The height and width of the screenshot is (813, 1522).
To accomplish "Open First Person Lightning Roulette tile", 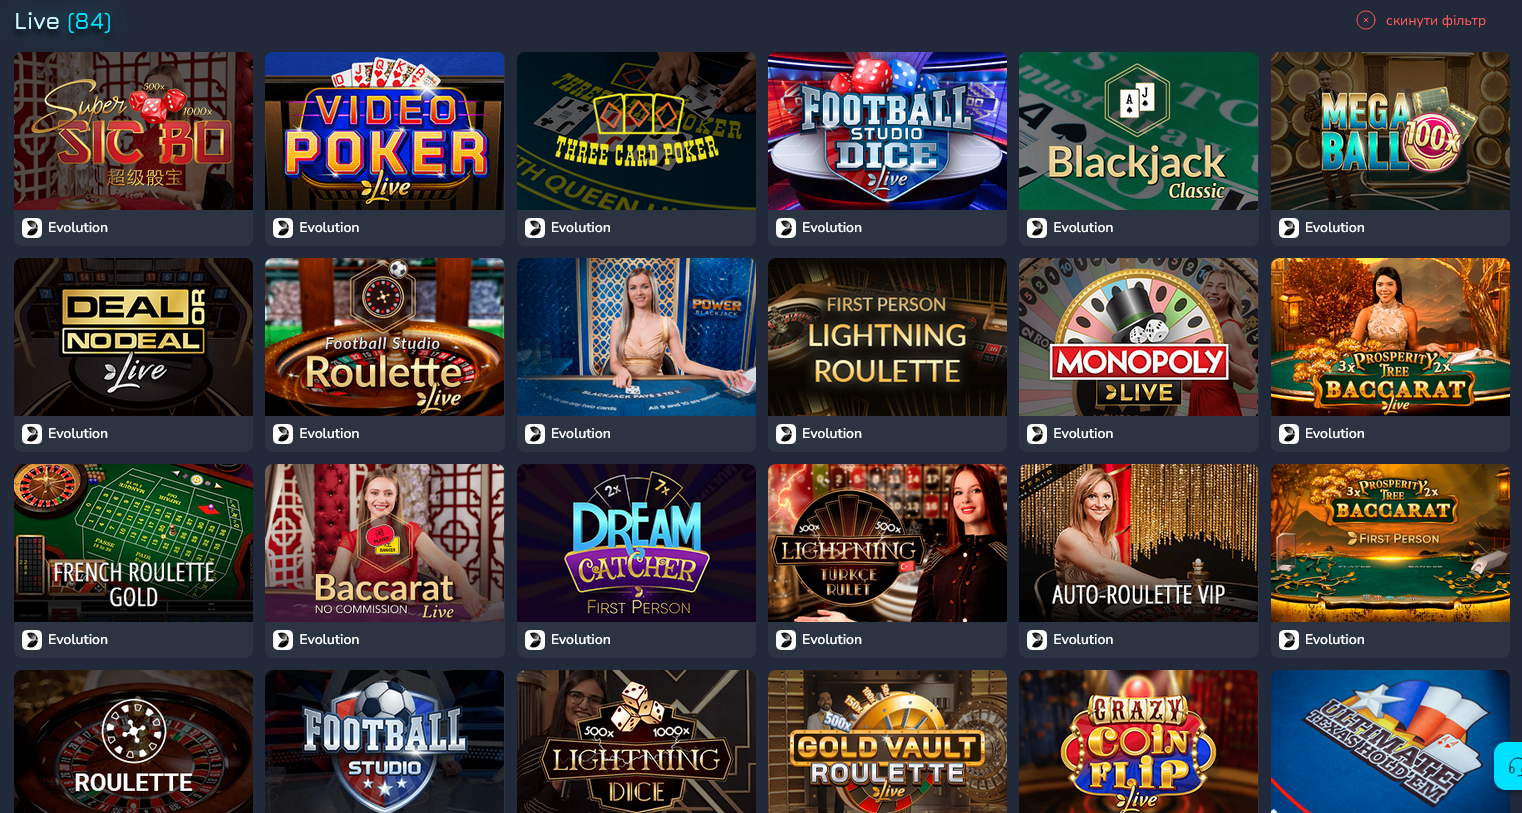I will 887,337.
